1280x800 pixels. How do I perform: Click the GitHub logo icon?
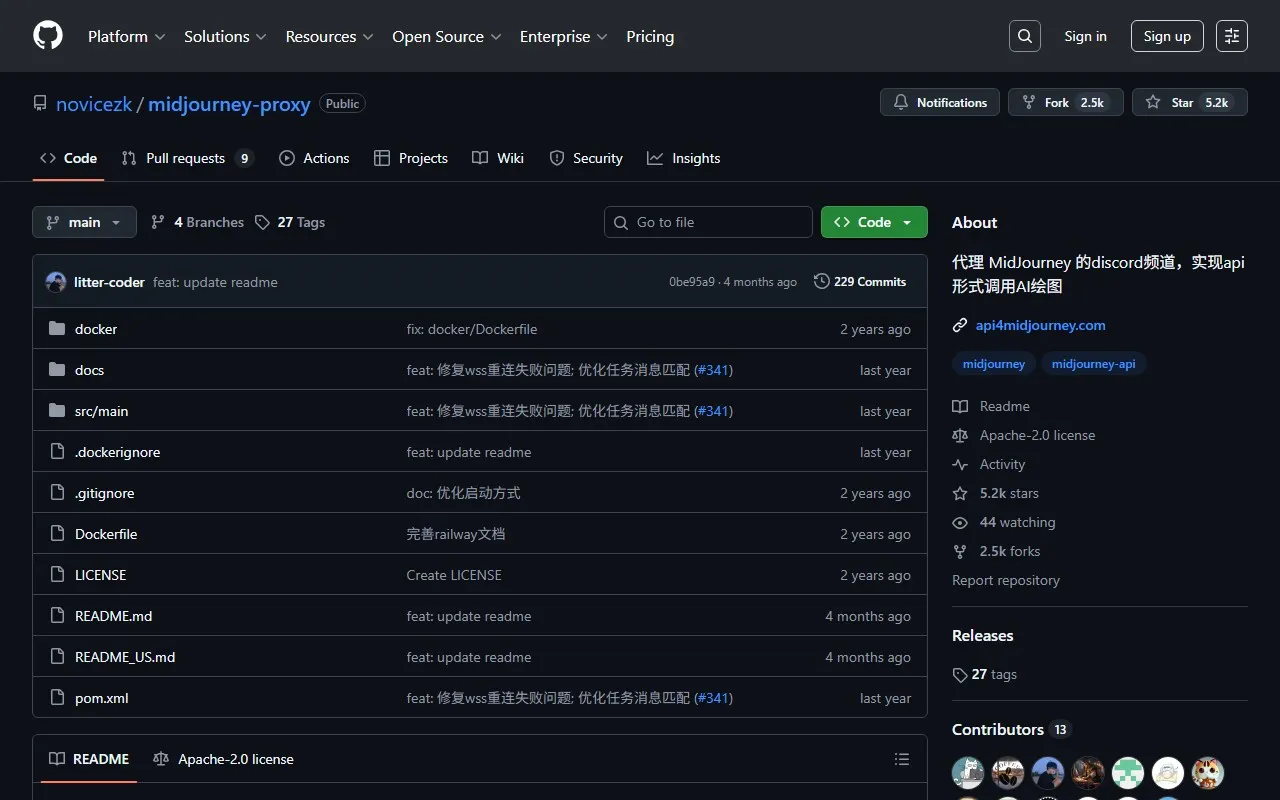(48, 36)
